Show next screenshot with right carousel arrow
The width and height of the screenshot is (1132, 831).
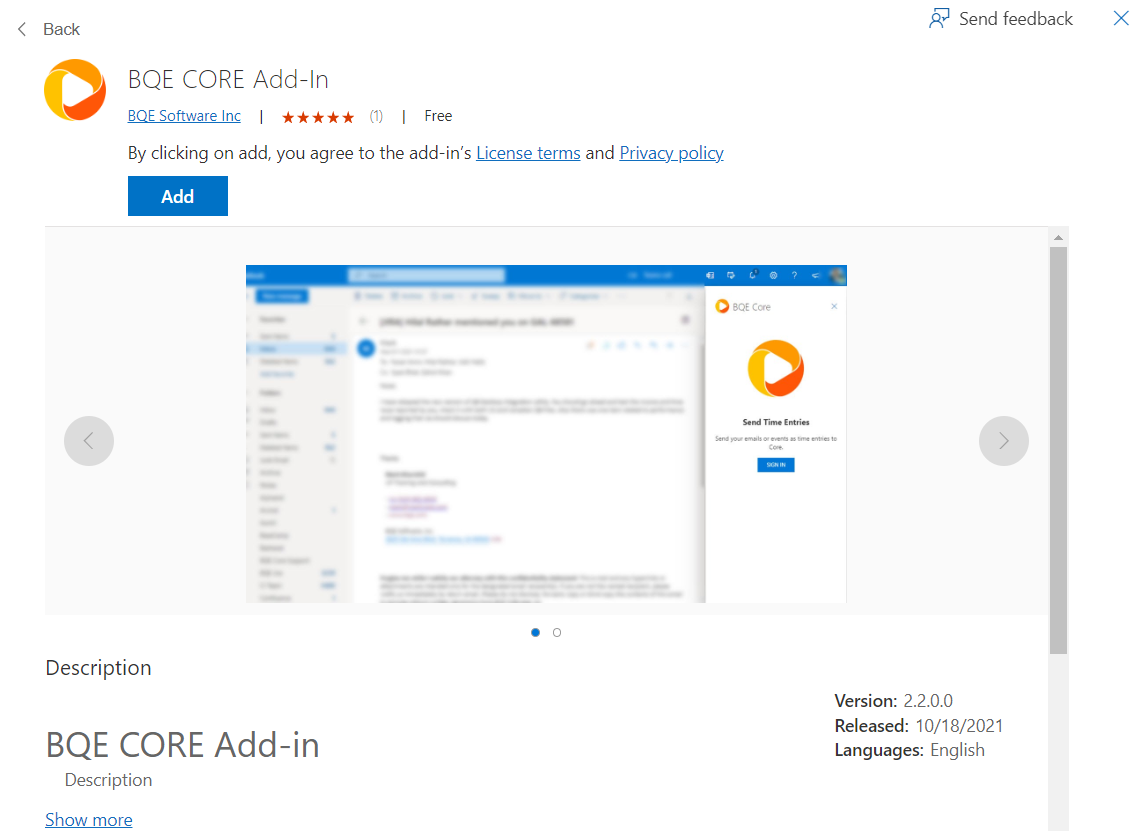tap(1003, 441)
